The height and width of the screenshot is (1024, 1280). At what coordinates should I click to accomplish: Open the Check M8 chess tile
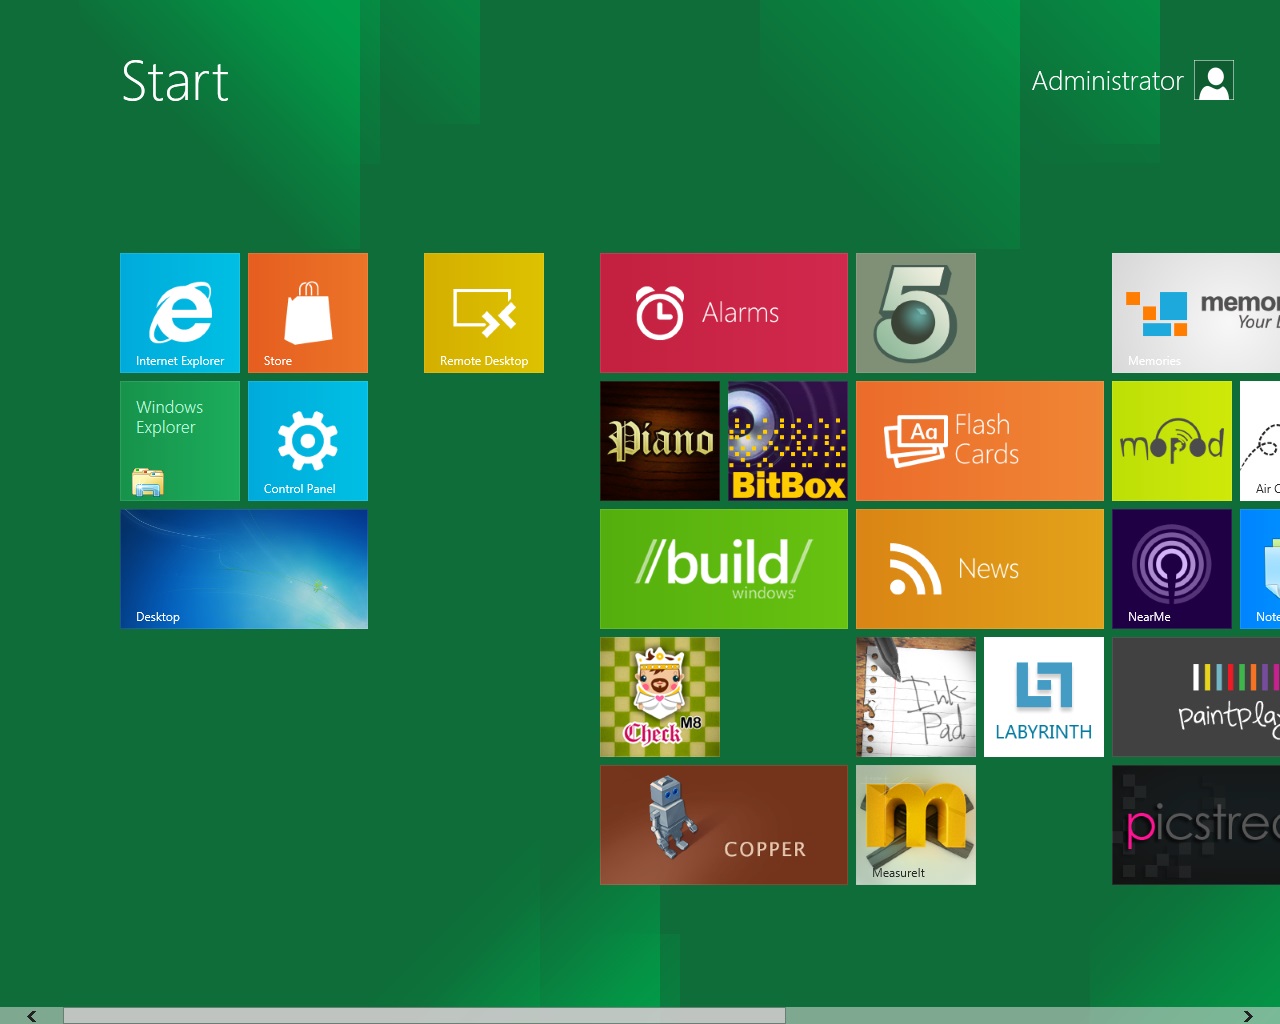pyautogui.click(x=660, y=697)
